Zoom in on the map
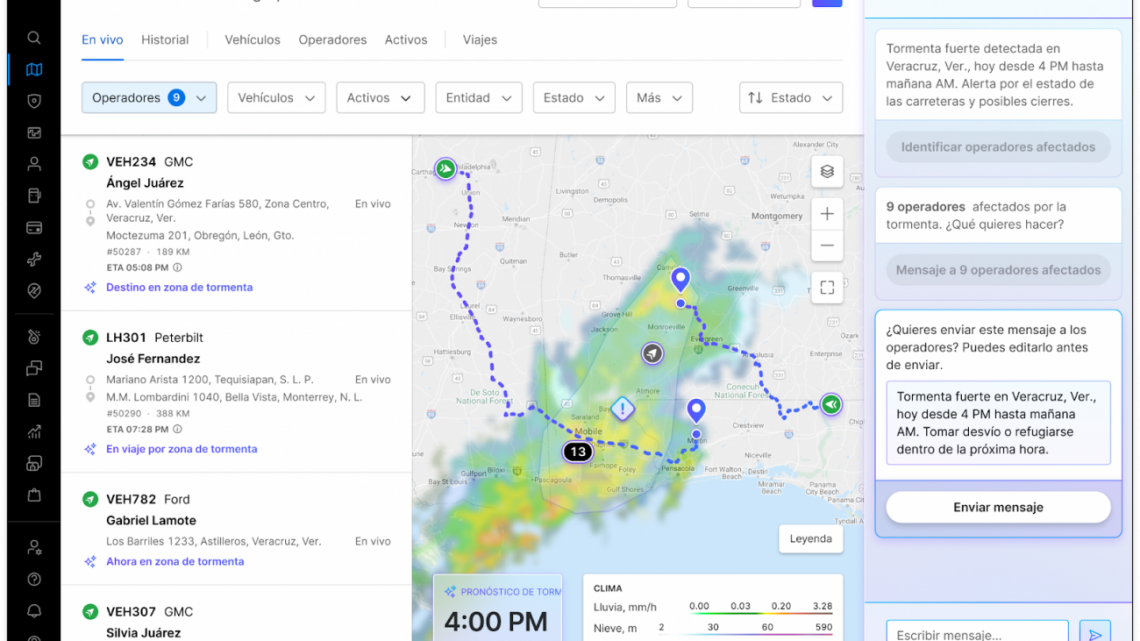 coord(827,213)
